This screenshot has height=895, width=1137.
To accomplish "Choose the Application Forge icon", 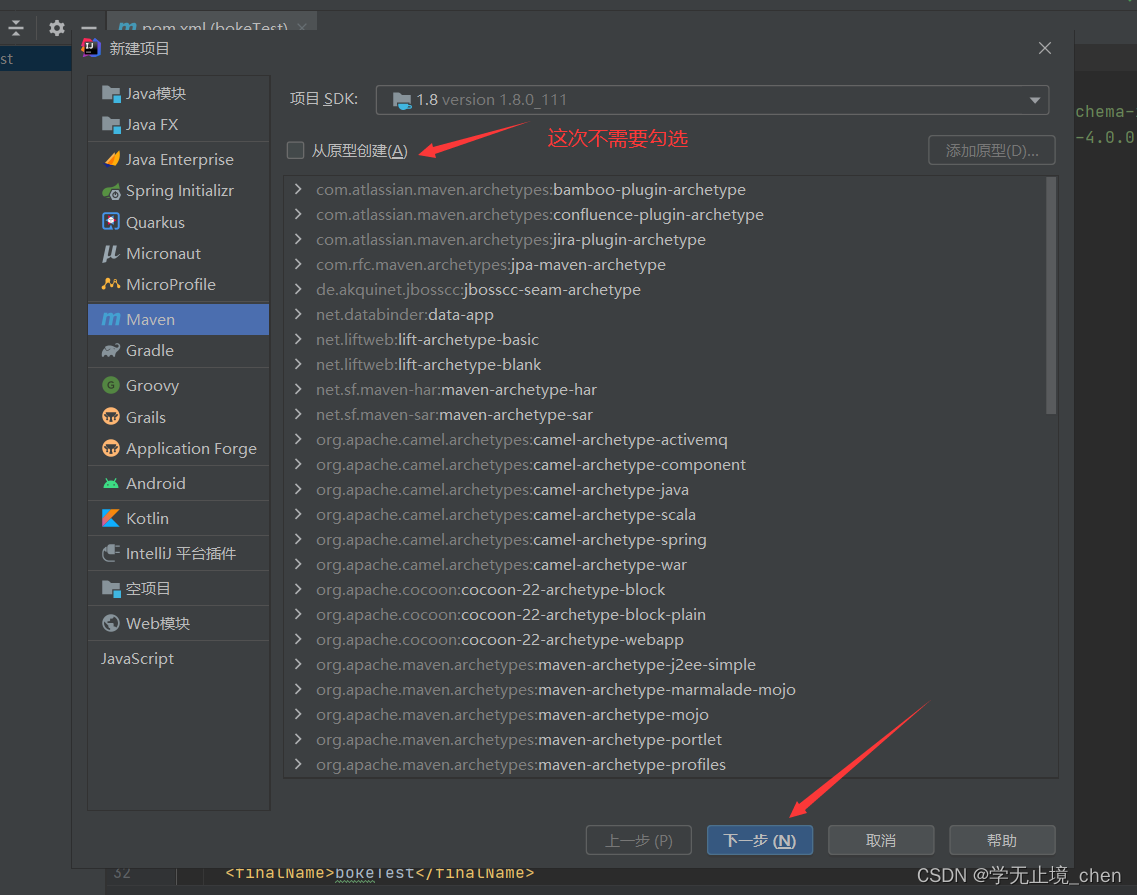I will click(x=111, y=448).
